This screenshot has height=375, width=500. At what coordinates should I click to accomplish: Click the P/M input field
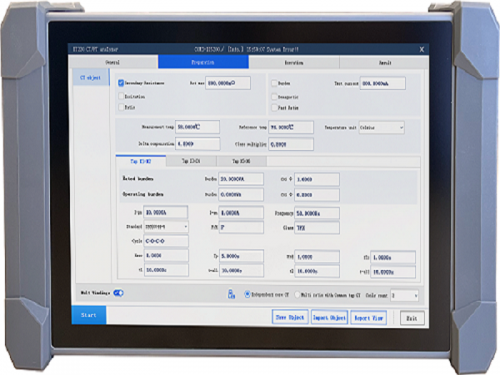241,227
